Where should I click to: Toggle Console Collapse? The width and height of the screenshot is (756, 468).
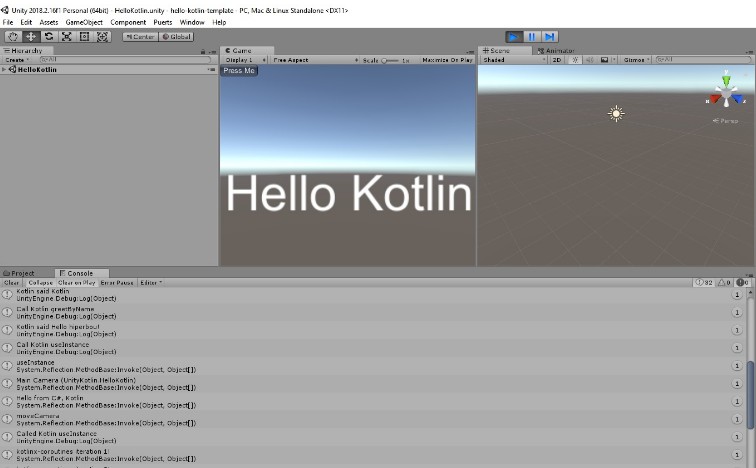click(40, 283)
